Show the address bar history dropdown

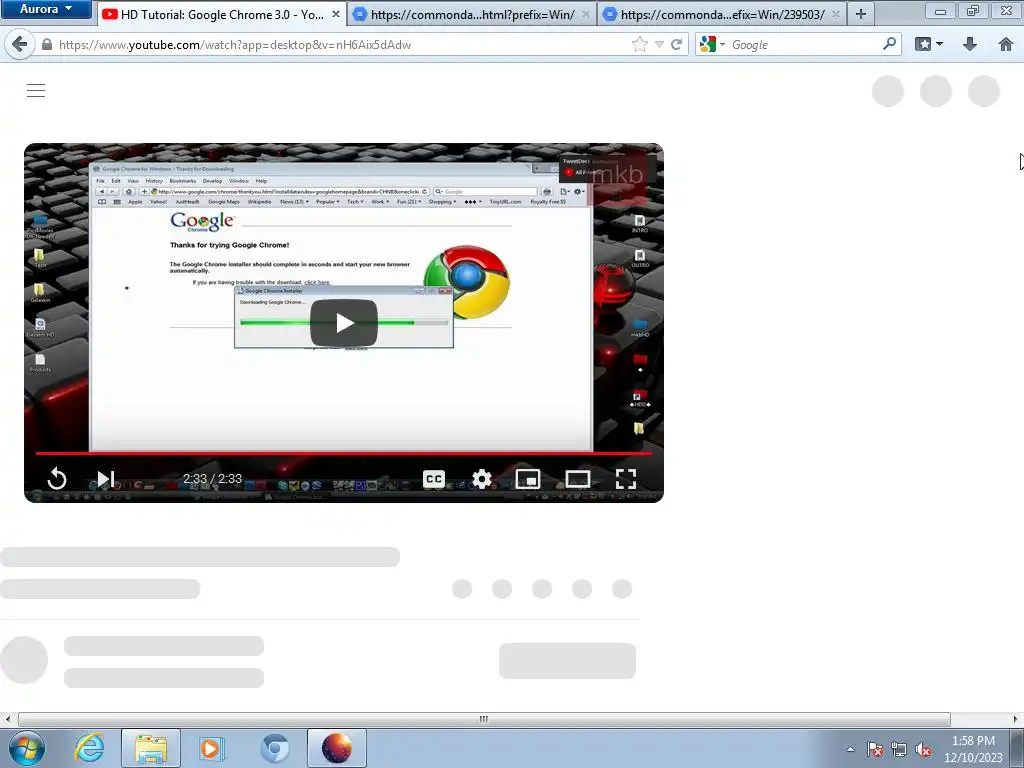pos(659,44)
